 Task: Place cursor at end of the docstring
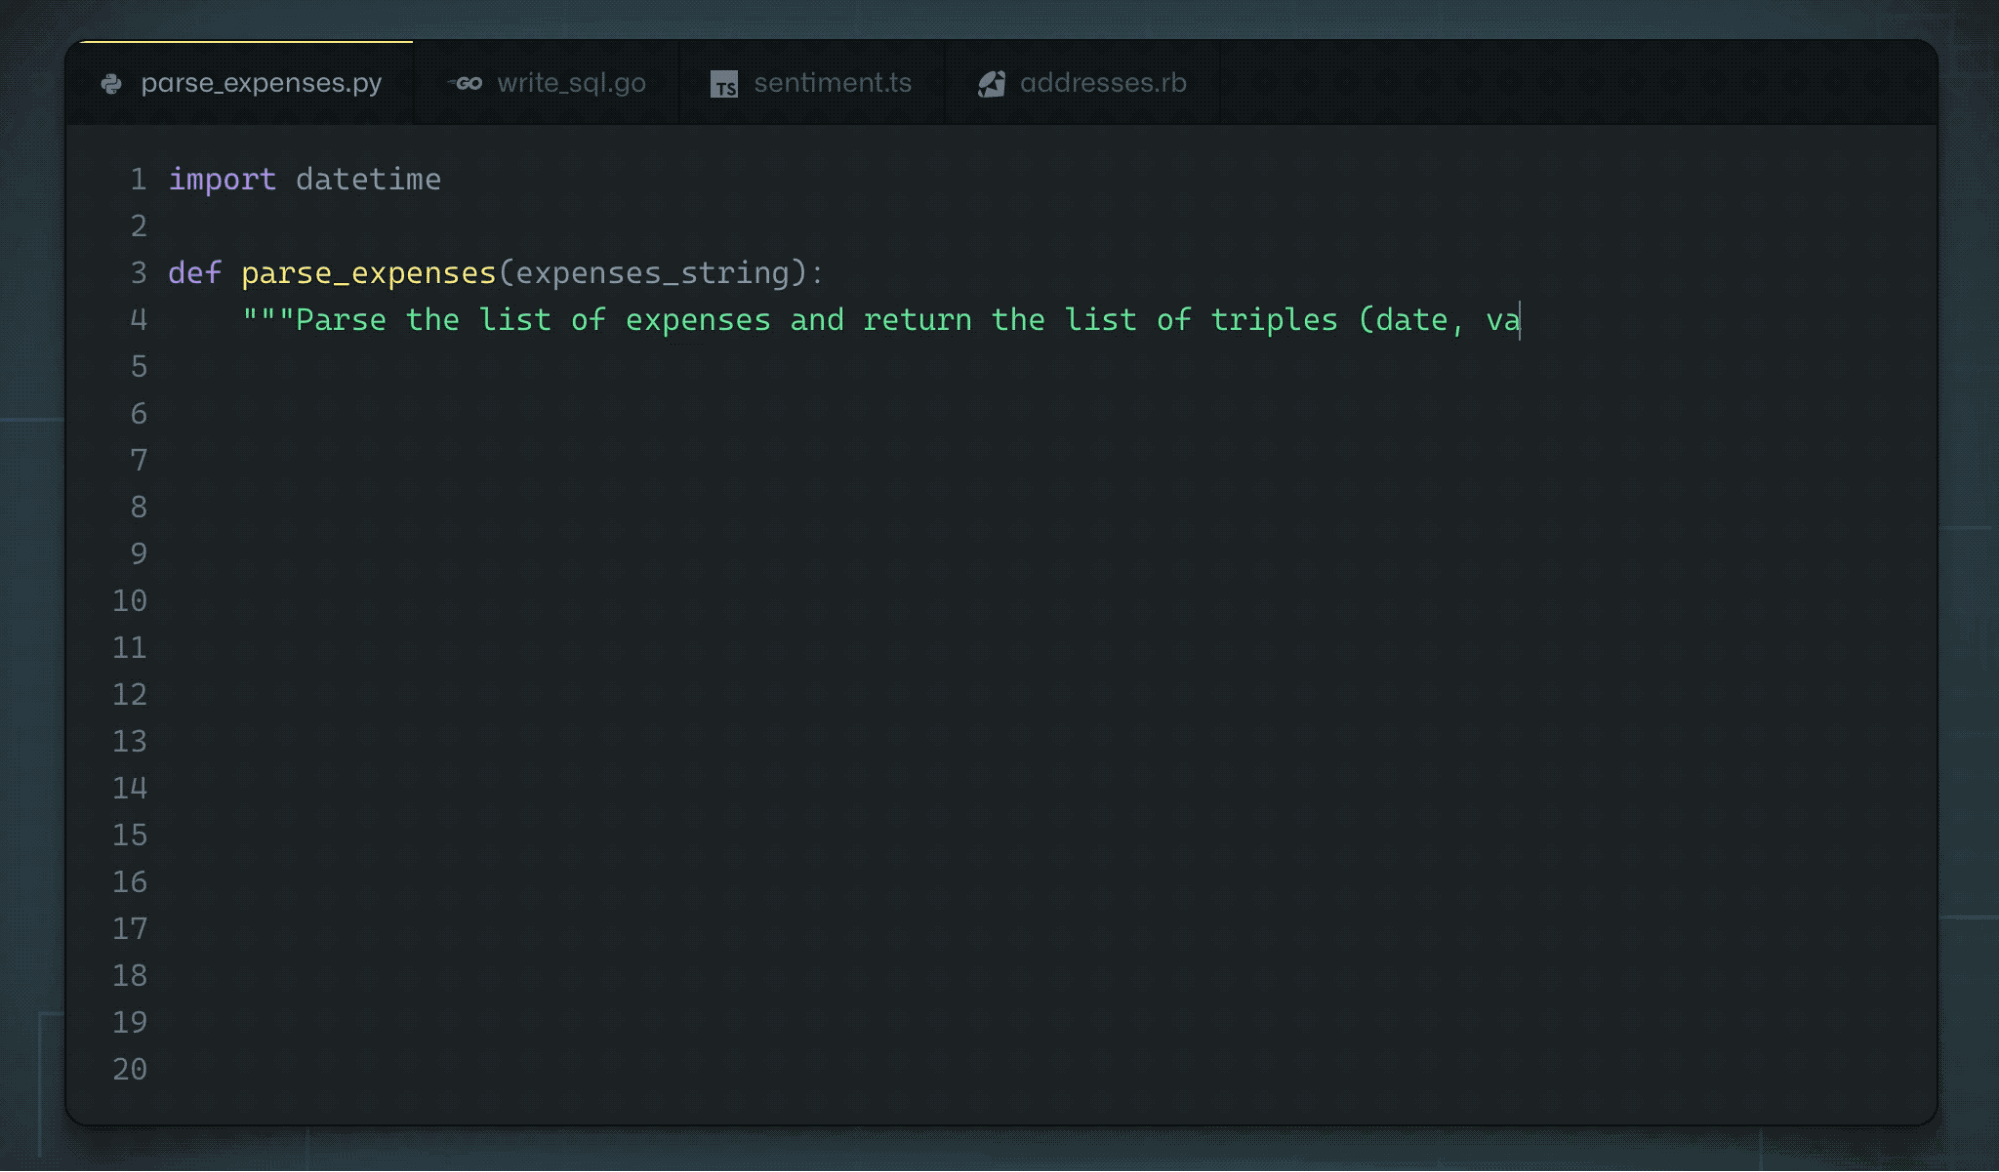click(1520, 319)
